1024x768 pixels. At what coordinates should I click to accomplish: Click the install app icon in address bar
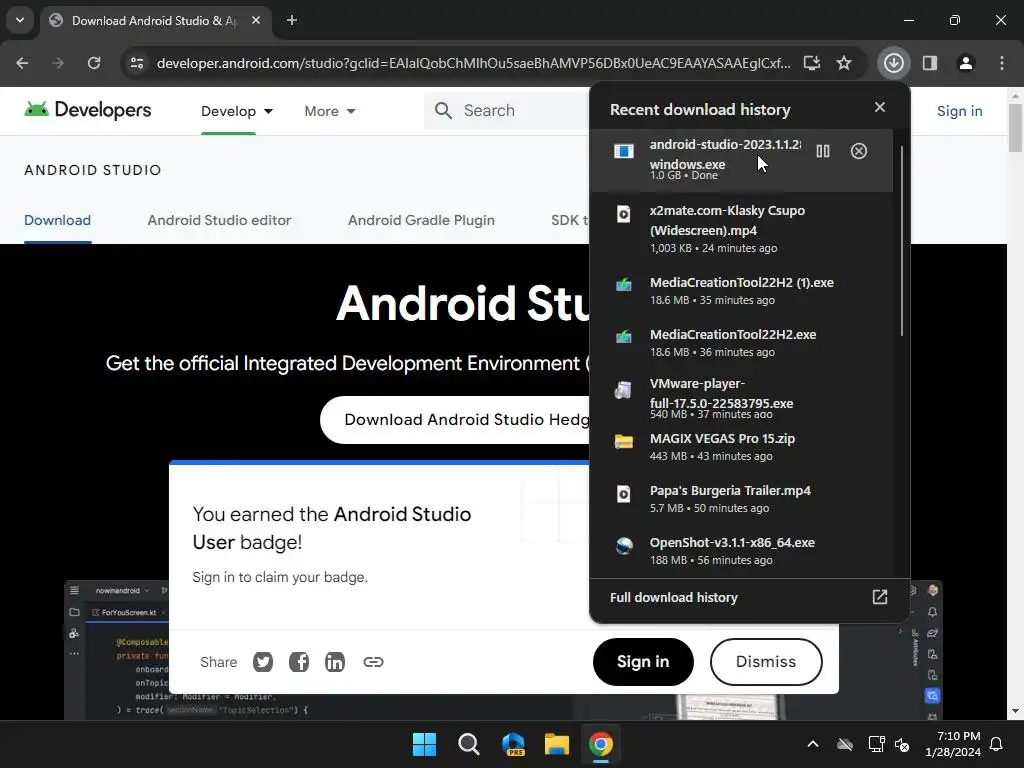coord(812,63)
